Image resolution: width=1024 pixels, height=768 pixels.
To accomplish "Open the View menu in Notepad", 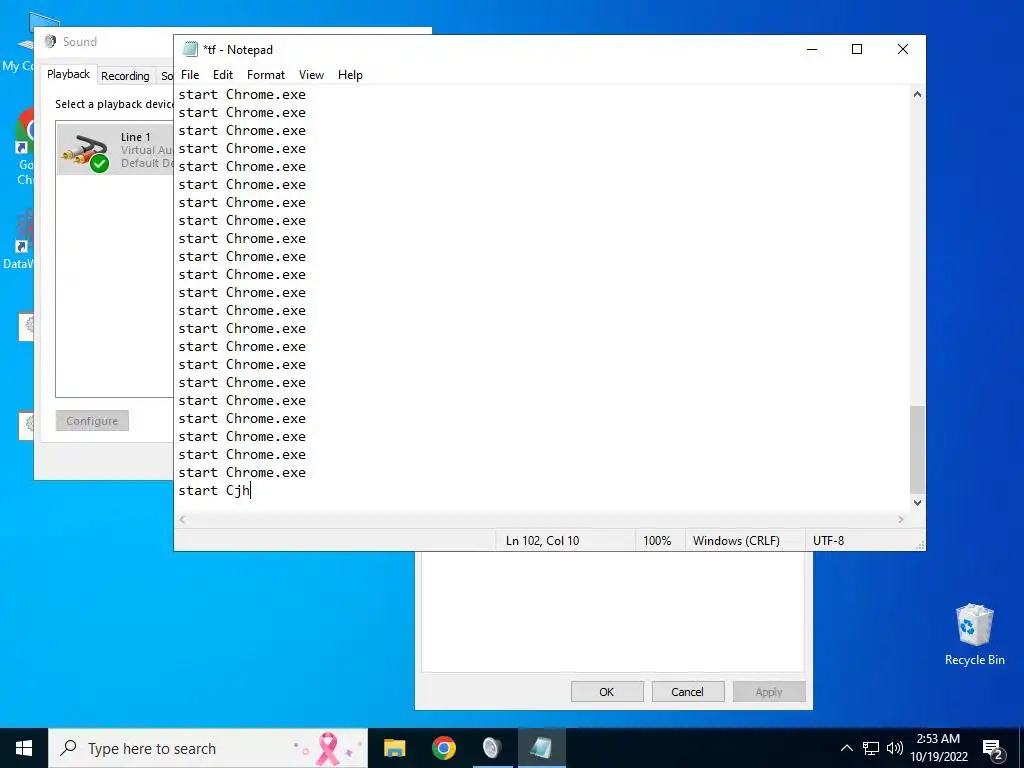I will (312, 75).
